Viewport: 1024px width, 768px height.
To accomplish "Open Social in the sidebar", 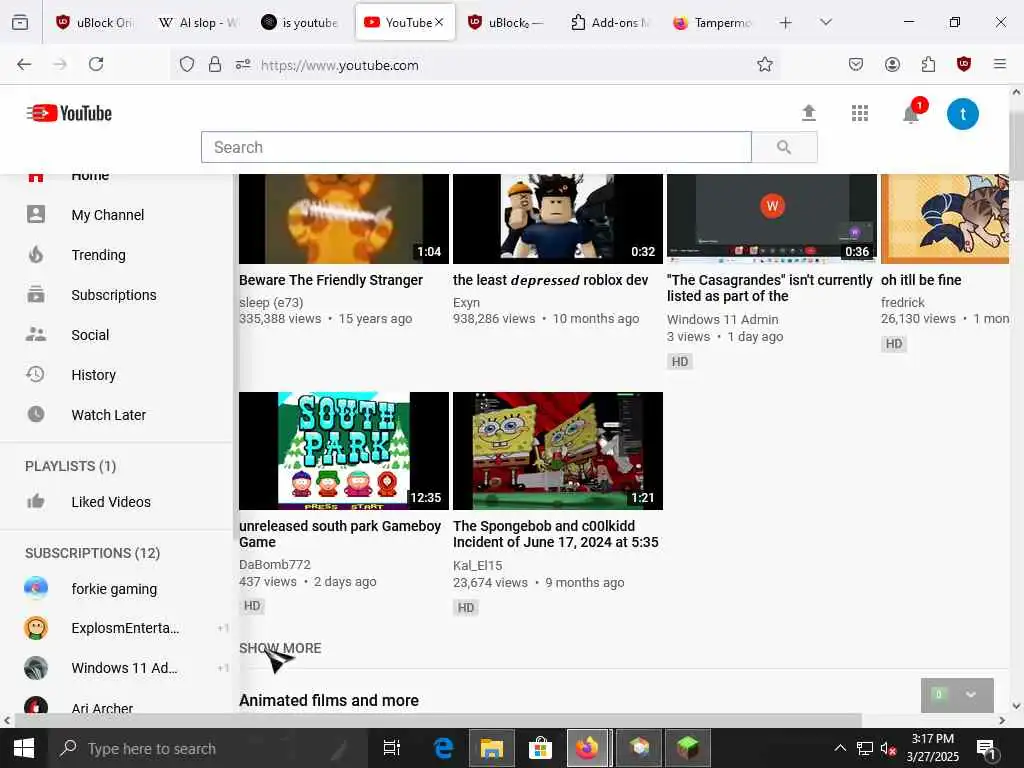I will (90, 335).
